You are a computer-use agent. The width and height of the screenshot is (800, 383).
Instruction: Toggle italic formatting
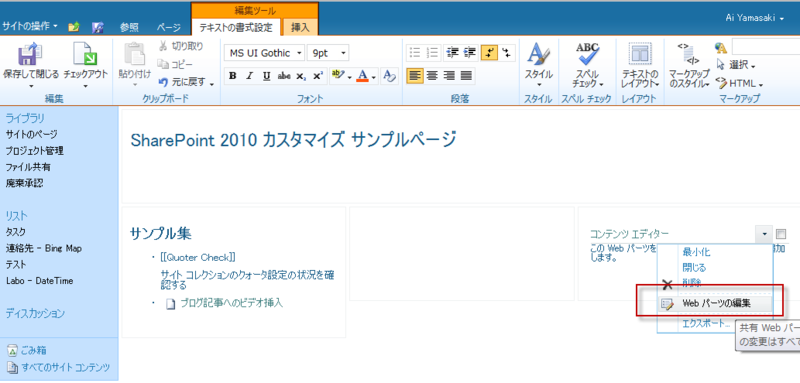249,76
